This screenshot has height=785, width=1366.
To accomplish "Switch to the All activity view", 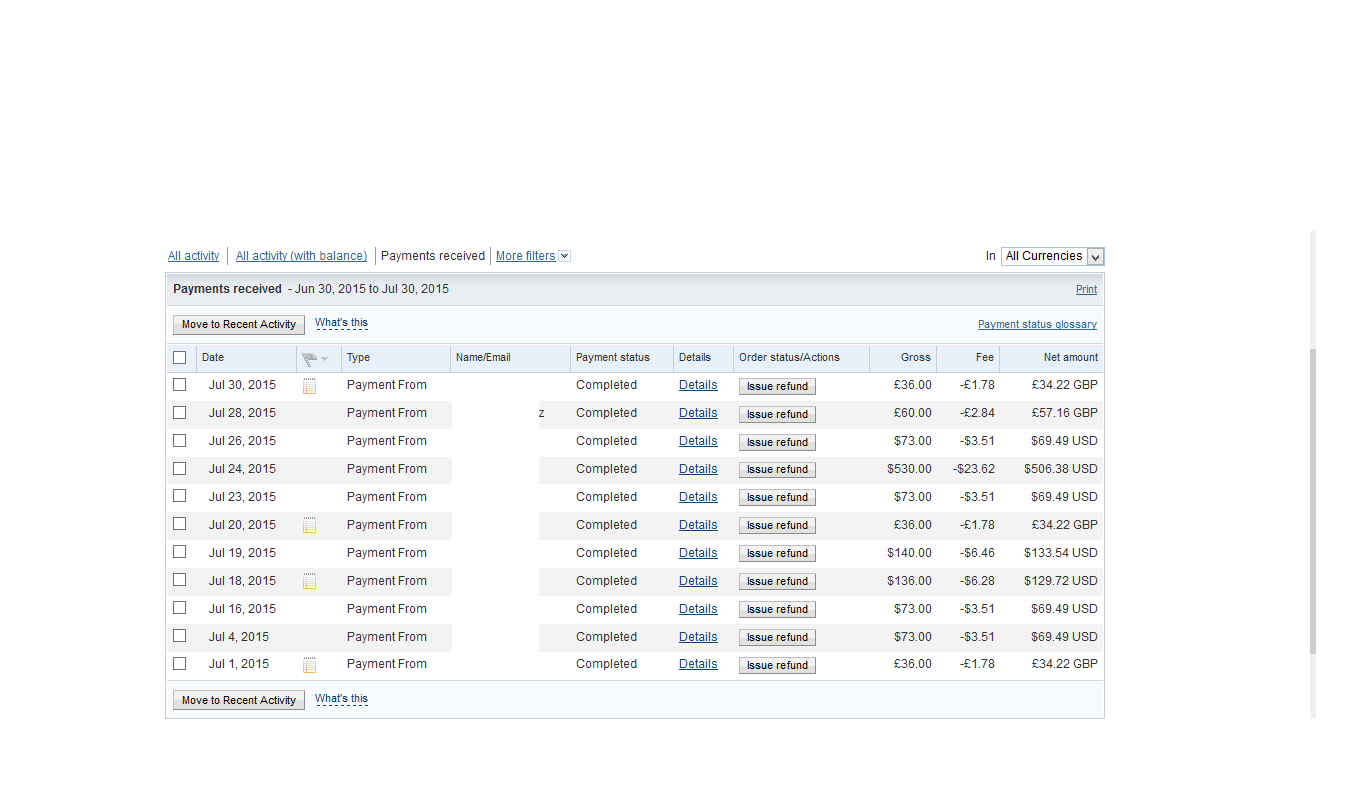I will point(193,256).
